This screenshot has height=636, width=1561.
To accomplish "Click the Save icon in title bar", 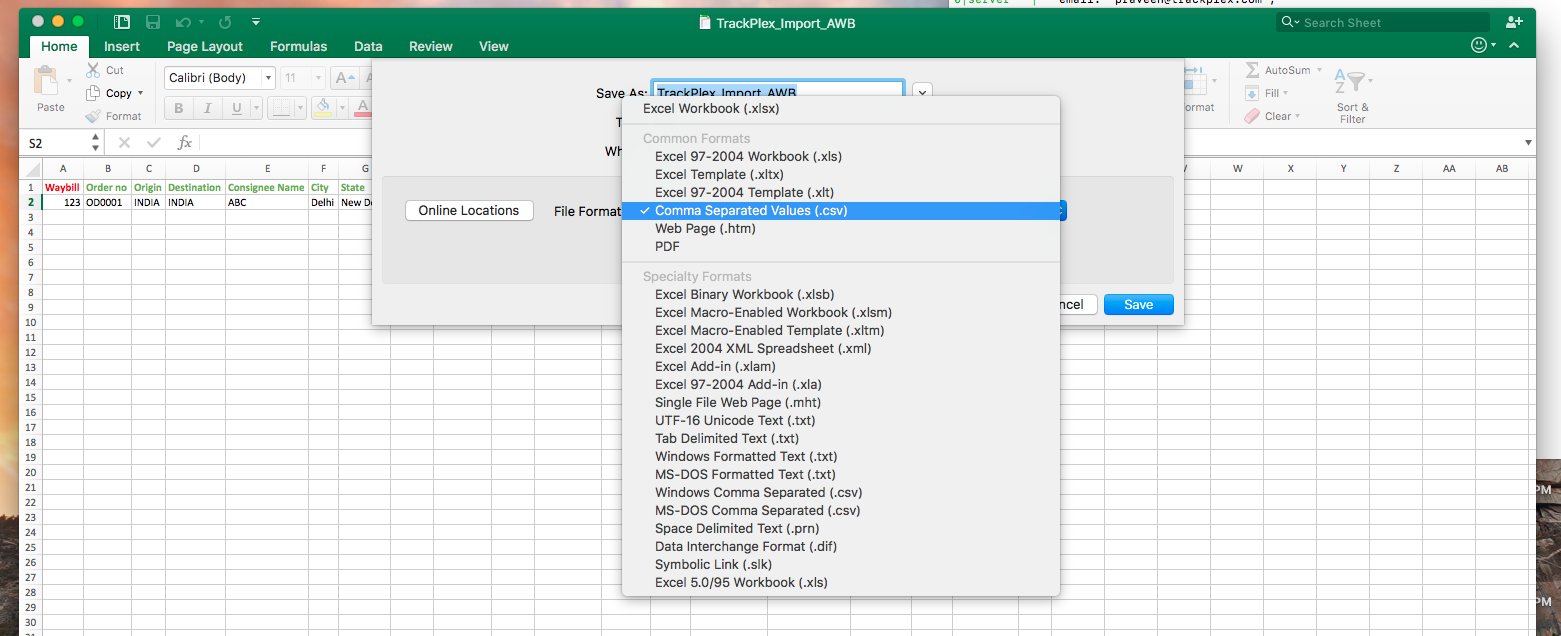I will point(153,22).
